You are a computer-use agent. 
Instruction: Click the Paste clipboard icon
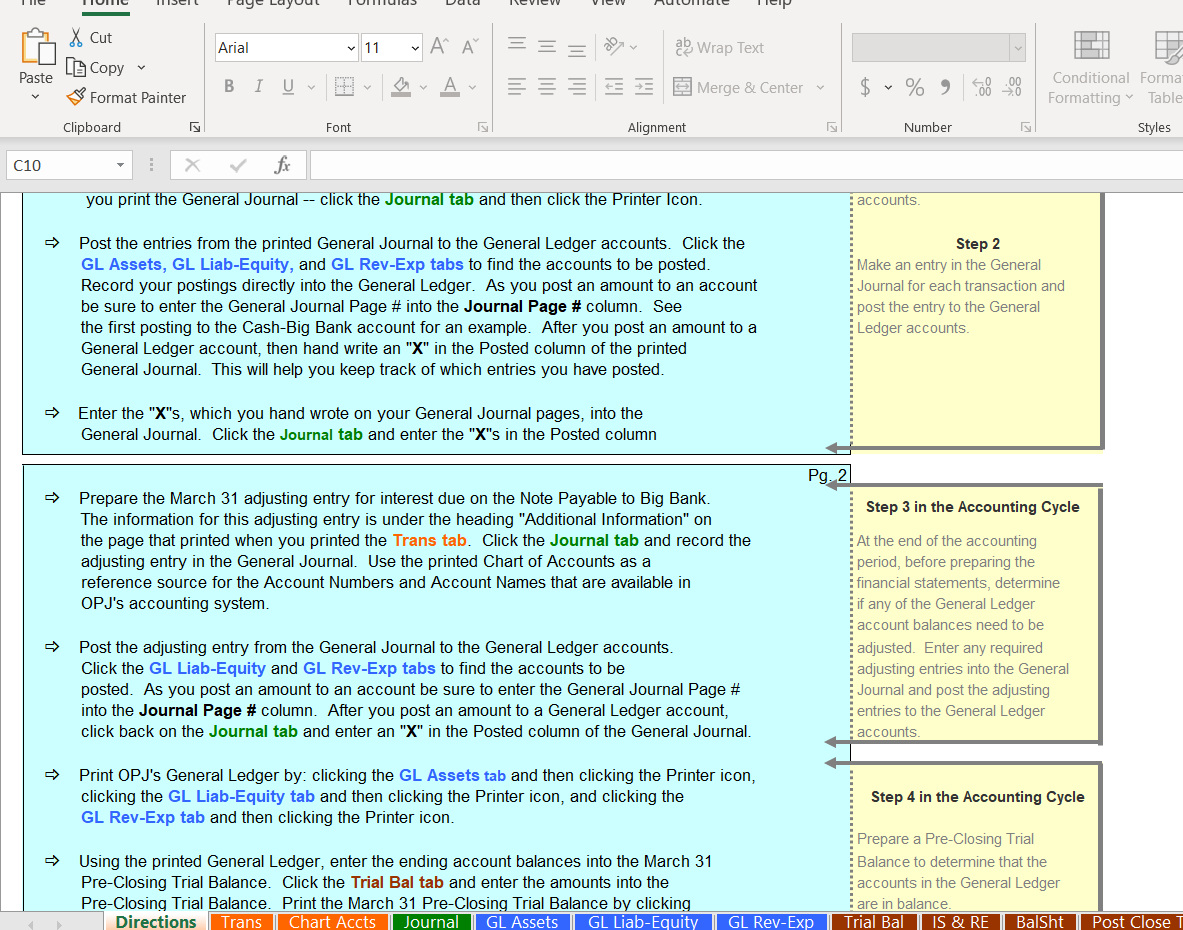pos(36,47)
